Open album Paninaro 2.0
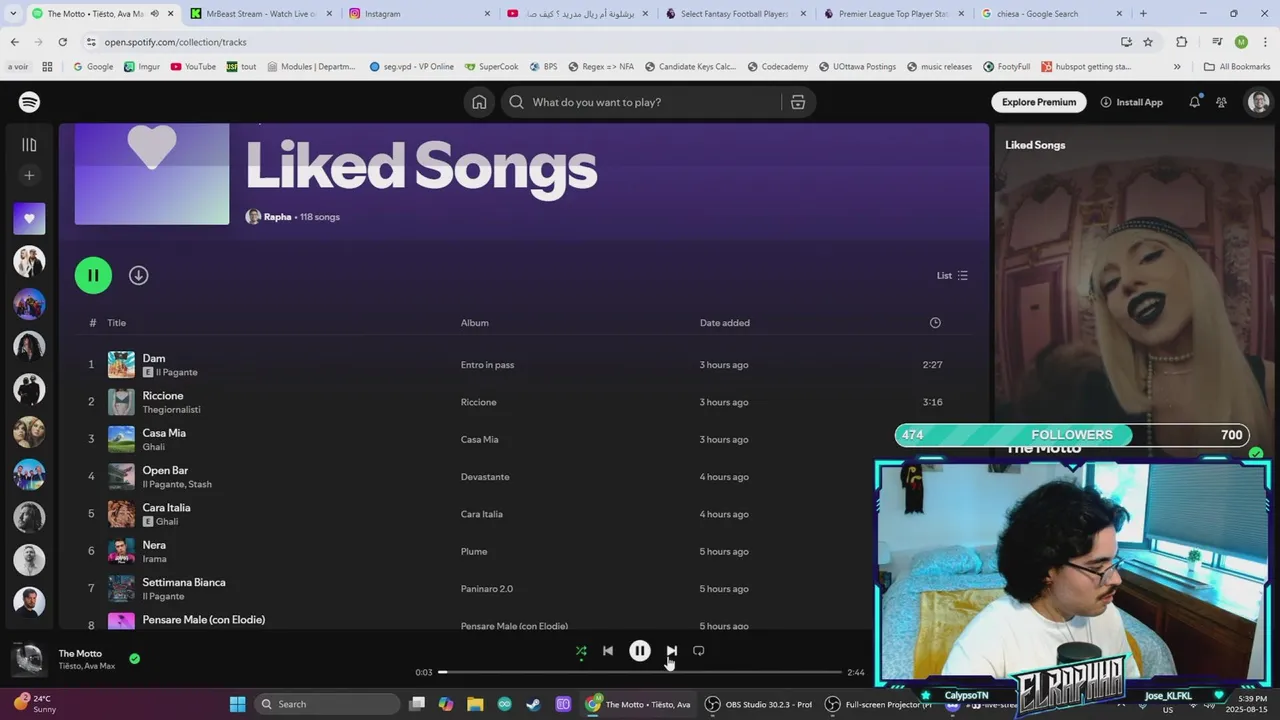 [x=486, y=589]
